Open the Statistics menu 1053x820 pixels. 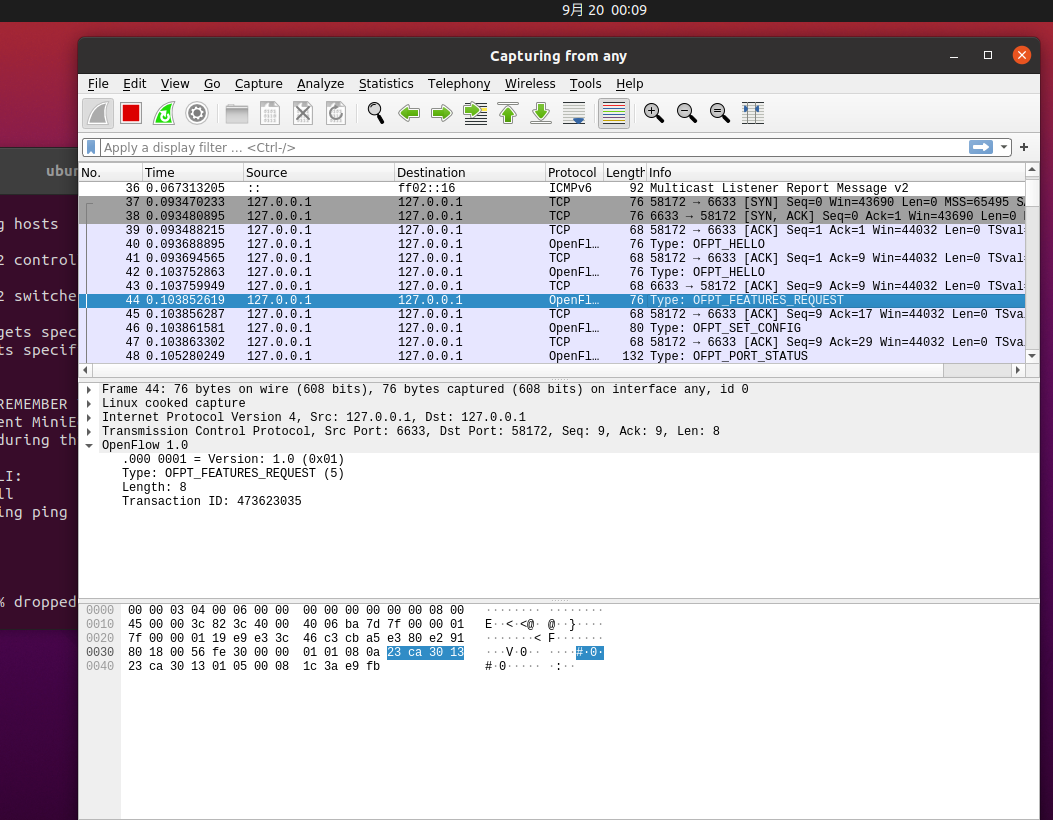click(x=386, y=83)
